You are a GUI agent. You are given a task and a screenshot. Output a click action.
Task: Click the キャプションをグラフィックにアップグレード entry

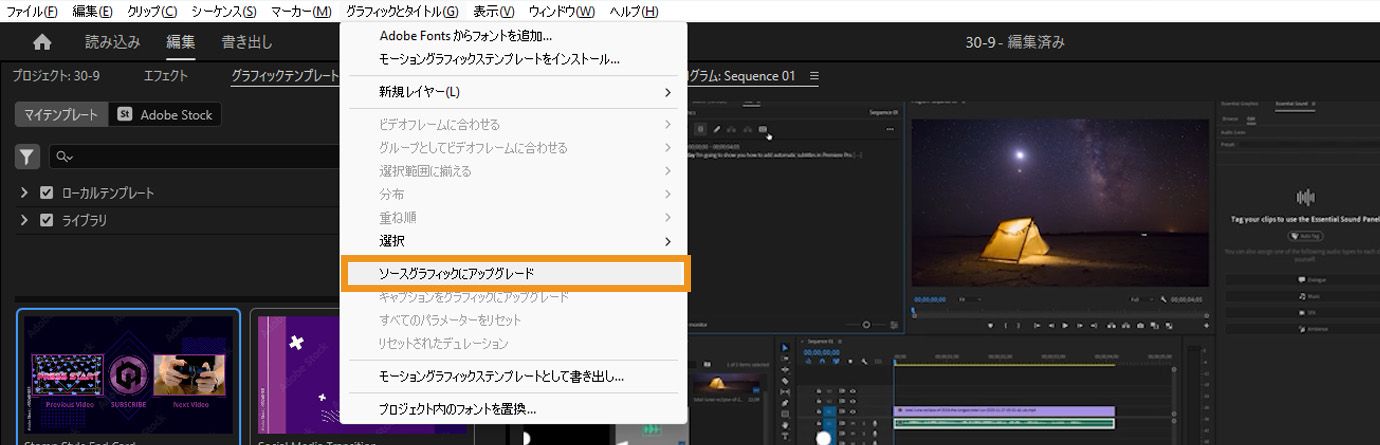click(513, 297)
